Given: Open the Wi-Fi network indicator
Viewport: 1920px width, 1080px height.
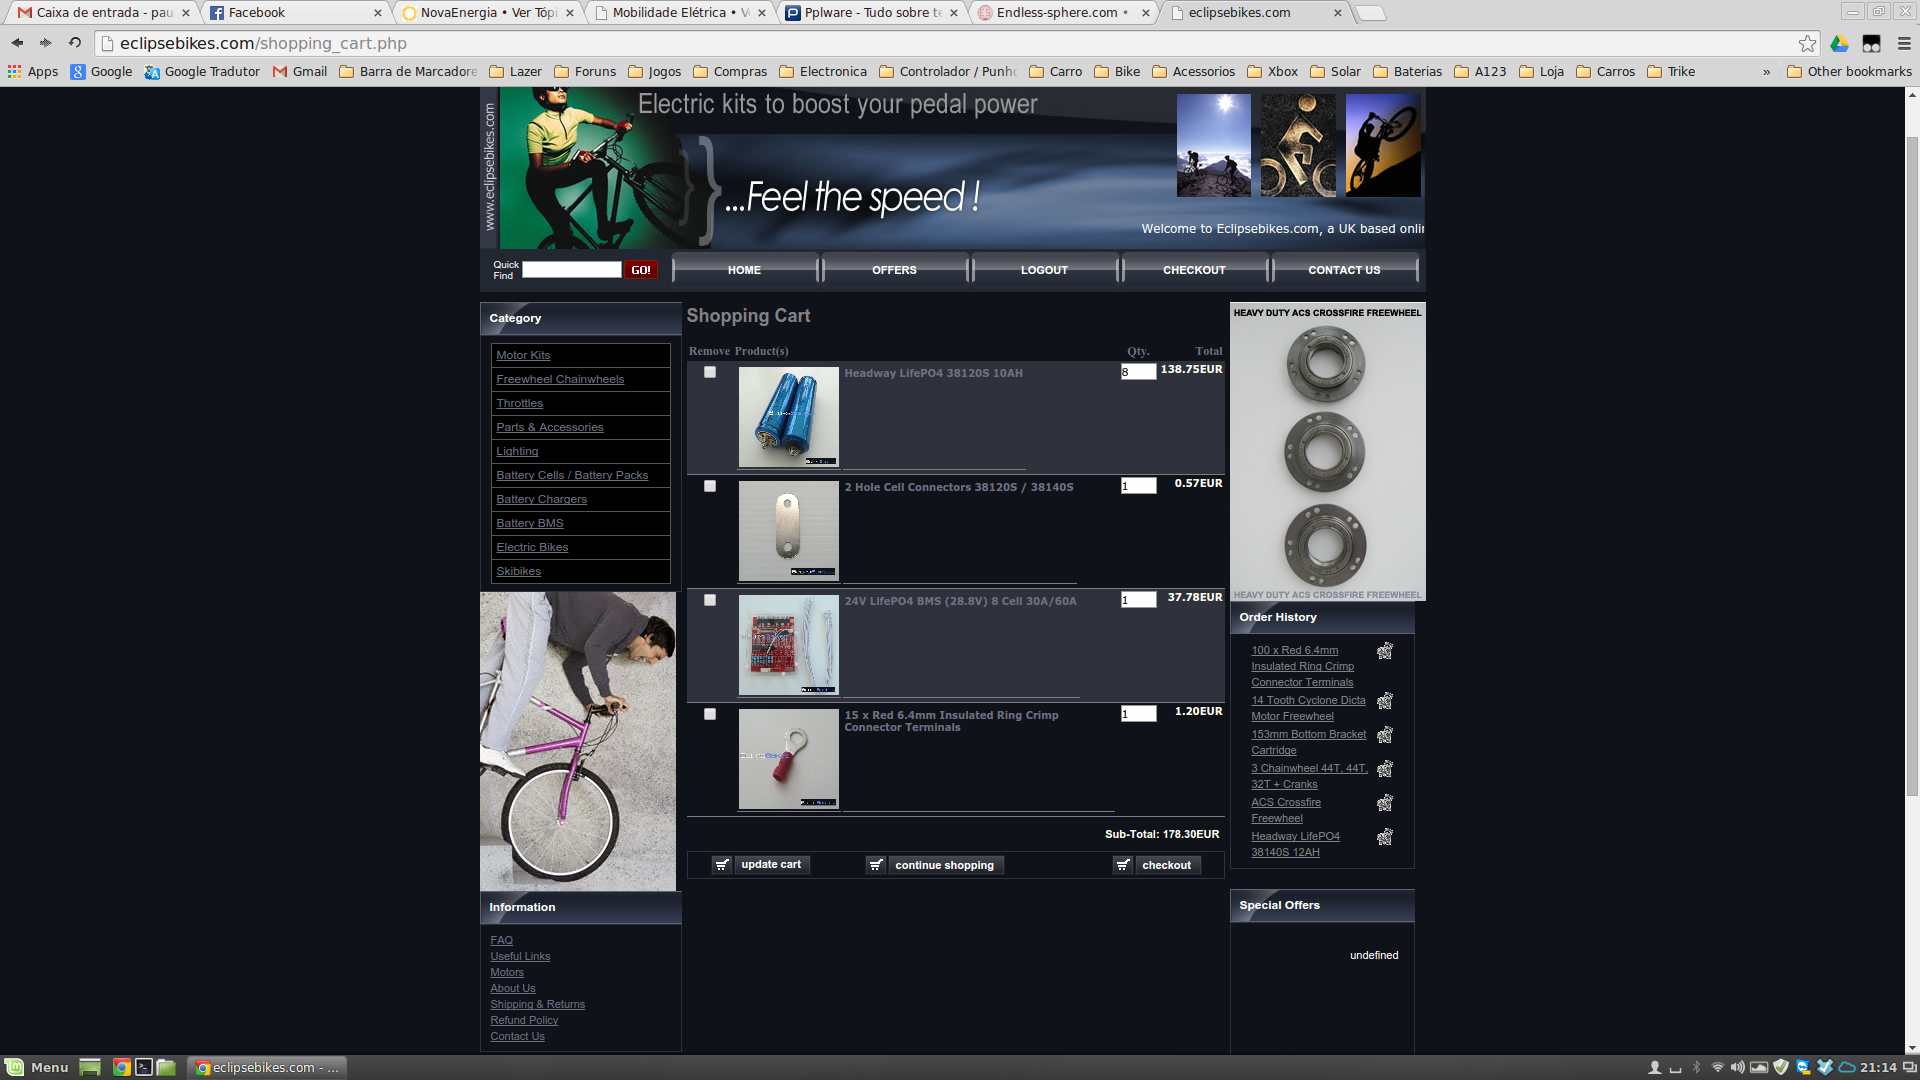Looking at the screenshot, I should tap(1717, 1067).
